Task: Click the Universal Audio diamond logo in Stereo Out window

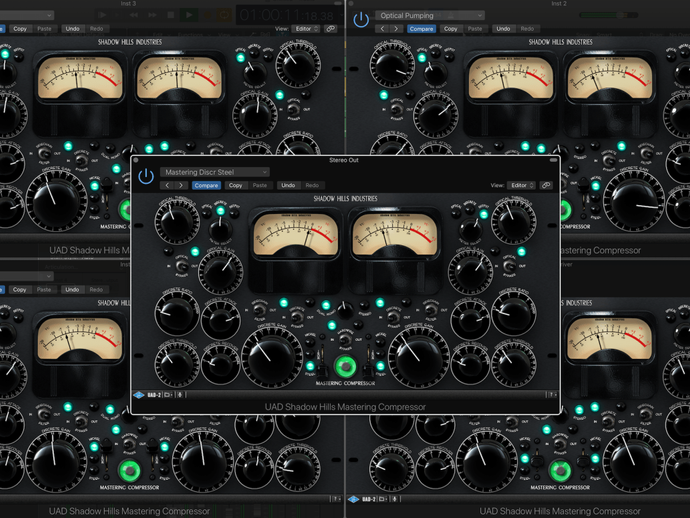Action: click(139, 395)
